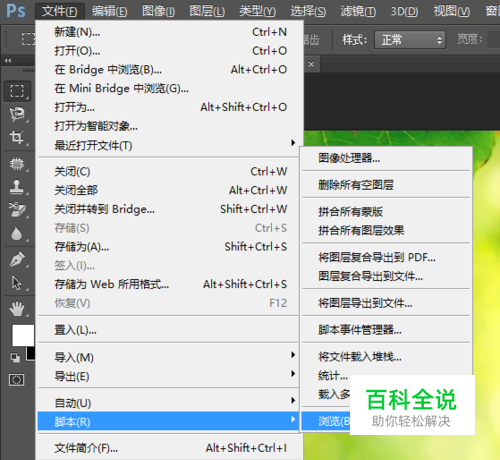Select the Hand tool
500x460 pixels.
coord(17,308)
